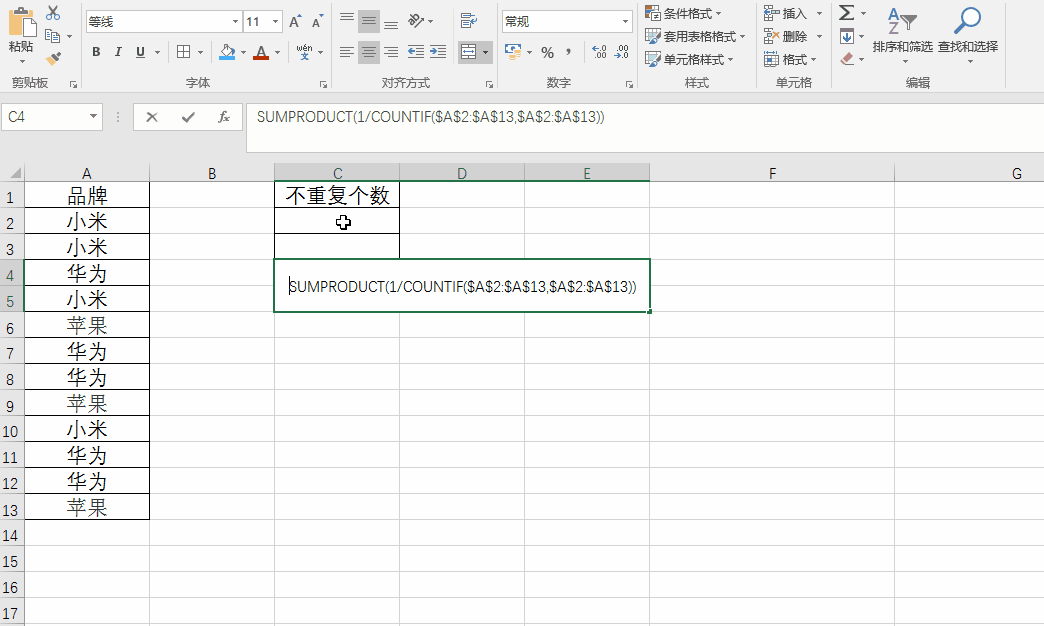The height and width of the screenshot is (626, 1044).
Task: Click the text Orientation icon
Action: pyautogui.click(x=416, y=21)
